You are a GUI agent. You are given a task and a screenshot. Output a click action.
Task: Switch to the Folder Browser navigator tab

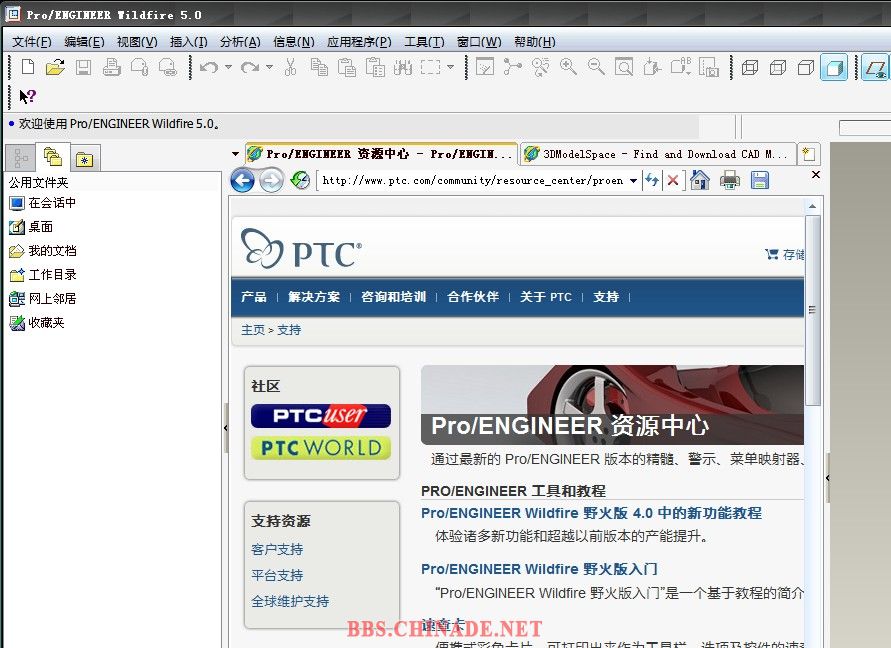click(53, 157)
